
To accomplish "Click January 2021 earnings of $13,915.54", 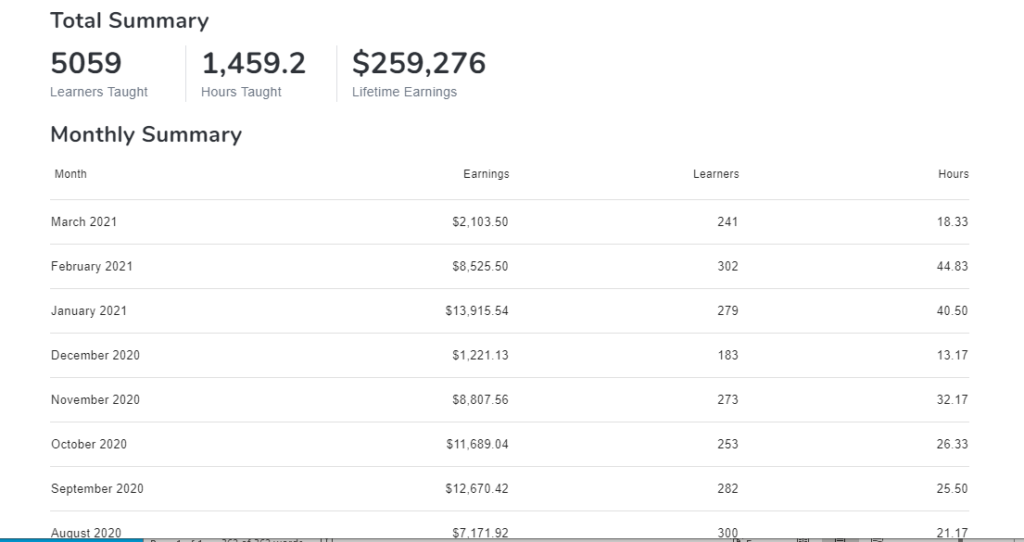I will [477, 311].
